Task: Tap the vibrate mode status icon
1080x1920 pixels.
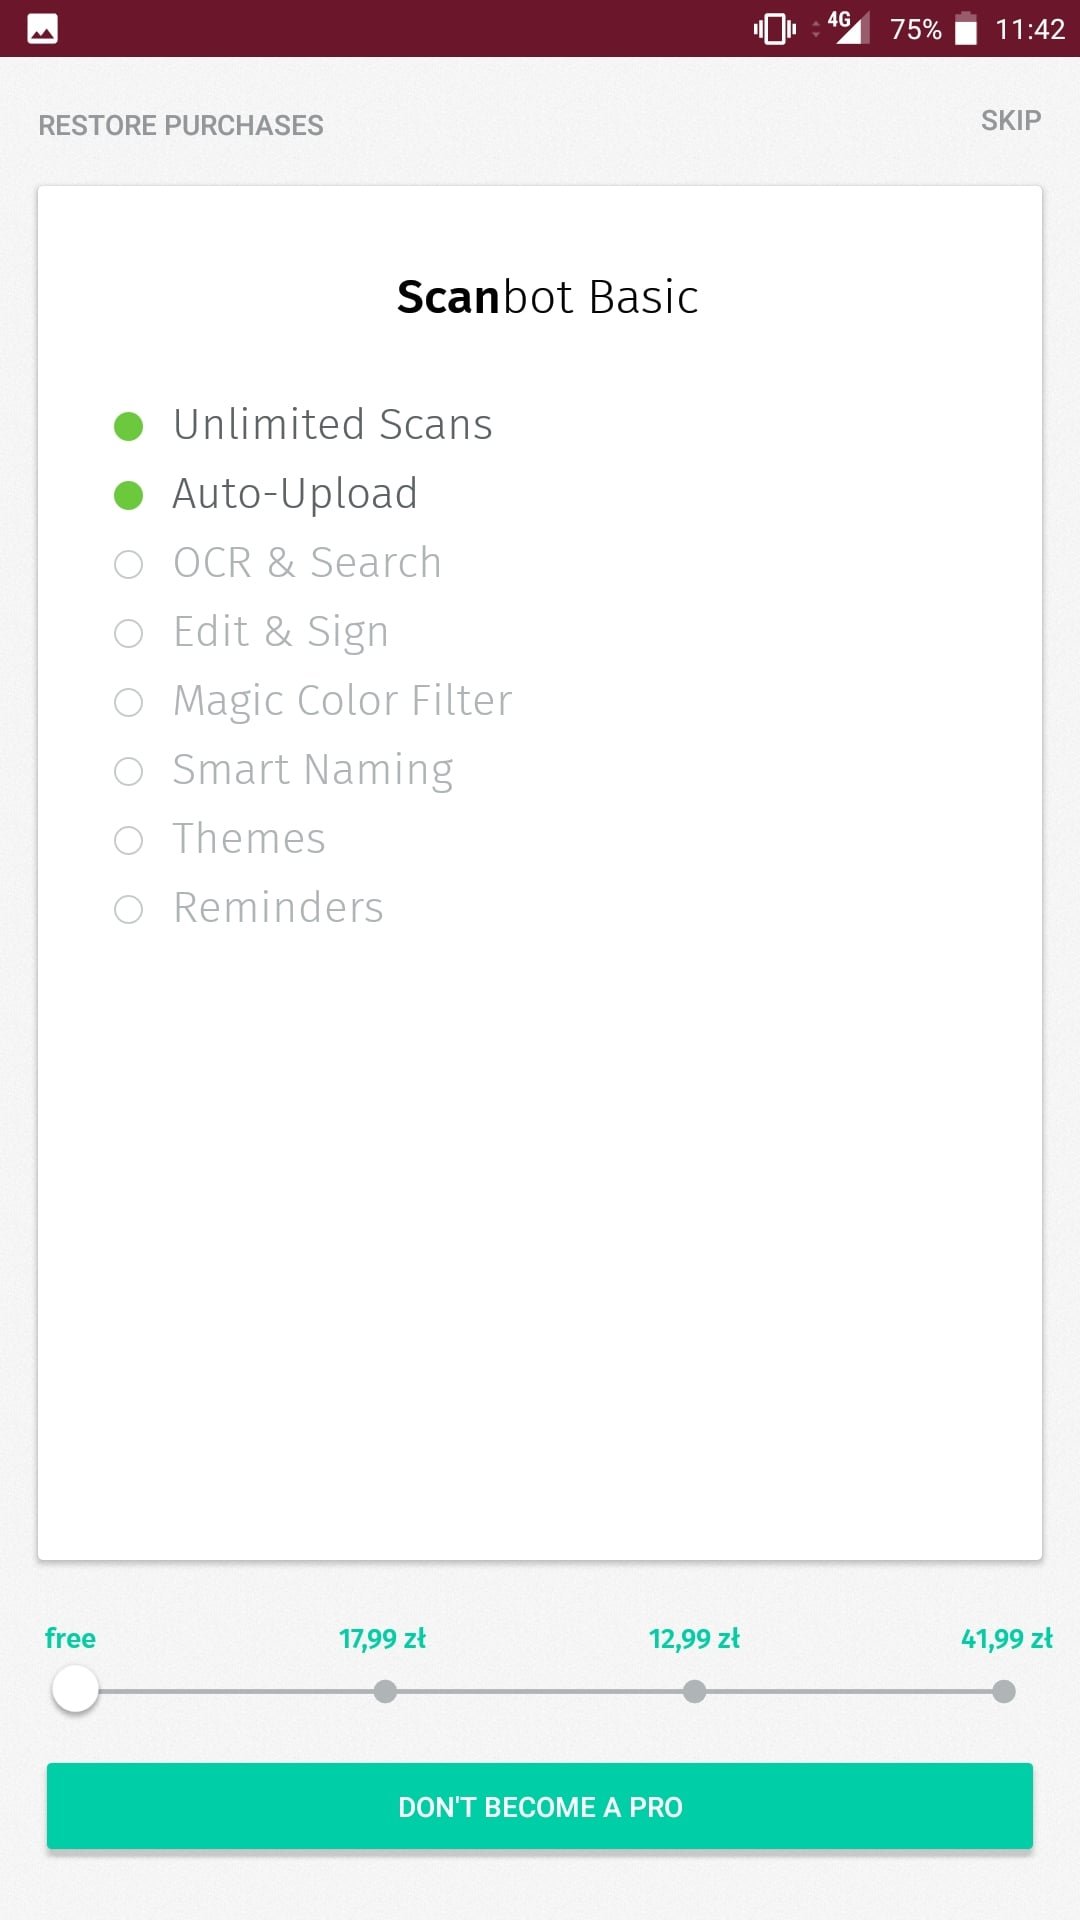Action: (x=775, y=29)
